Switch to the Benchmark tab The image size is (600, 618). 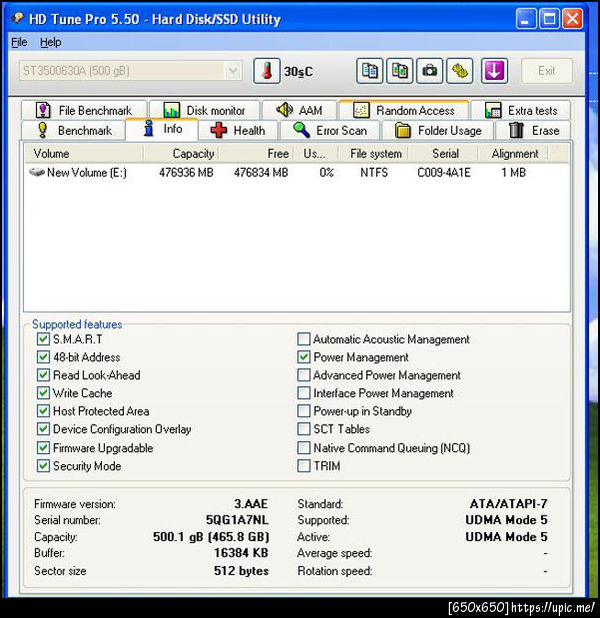74,130
